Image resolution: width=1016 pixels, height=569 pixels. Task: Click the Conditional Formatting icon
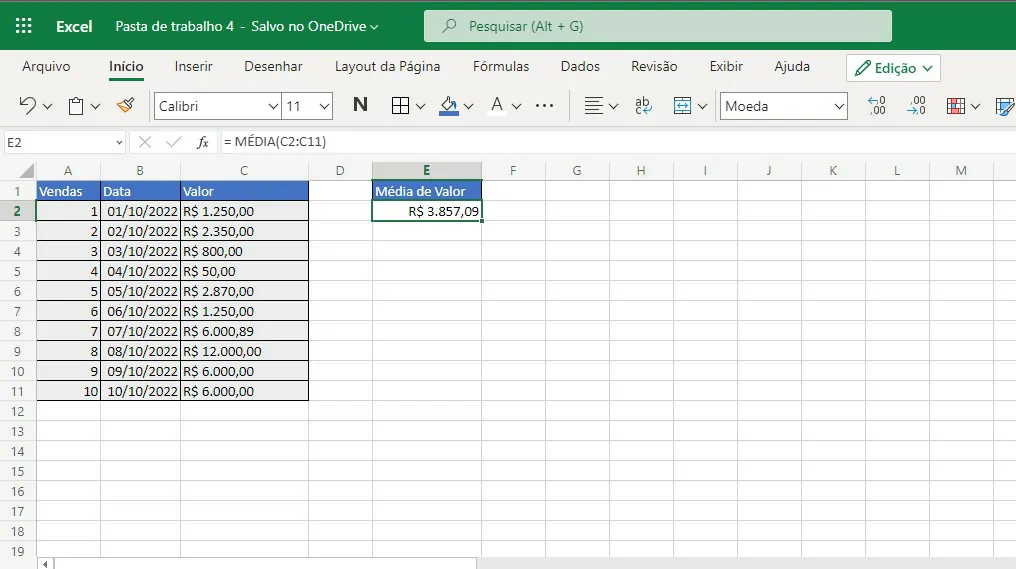[956, 106]
